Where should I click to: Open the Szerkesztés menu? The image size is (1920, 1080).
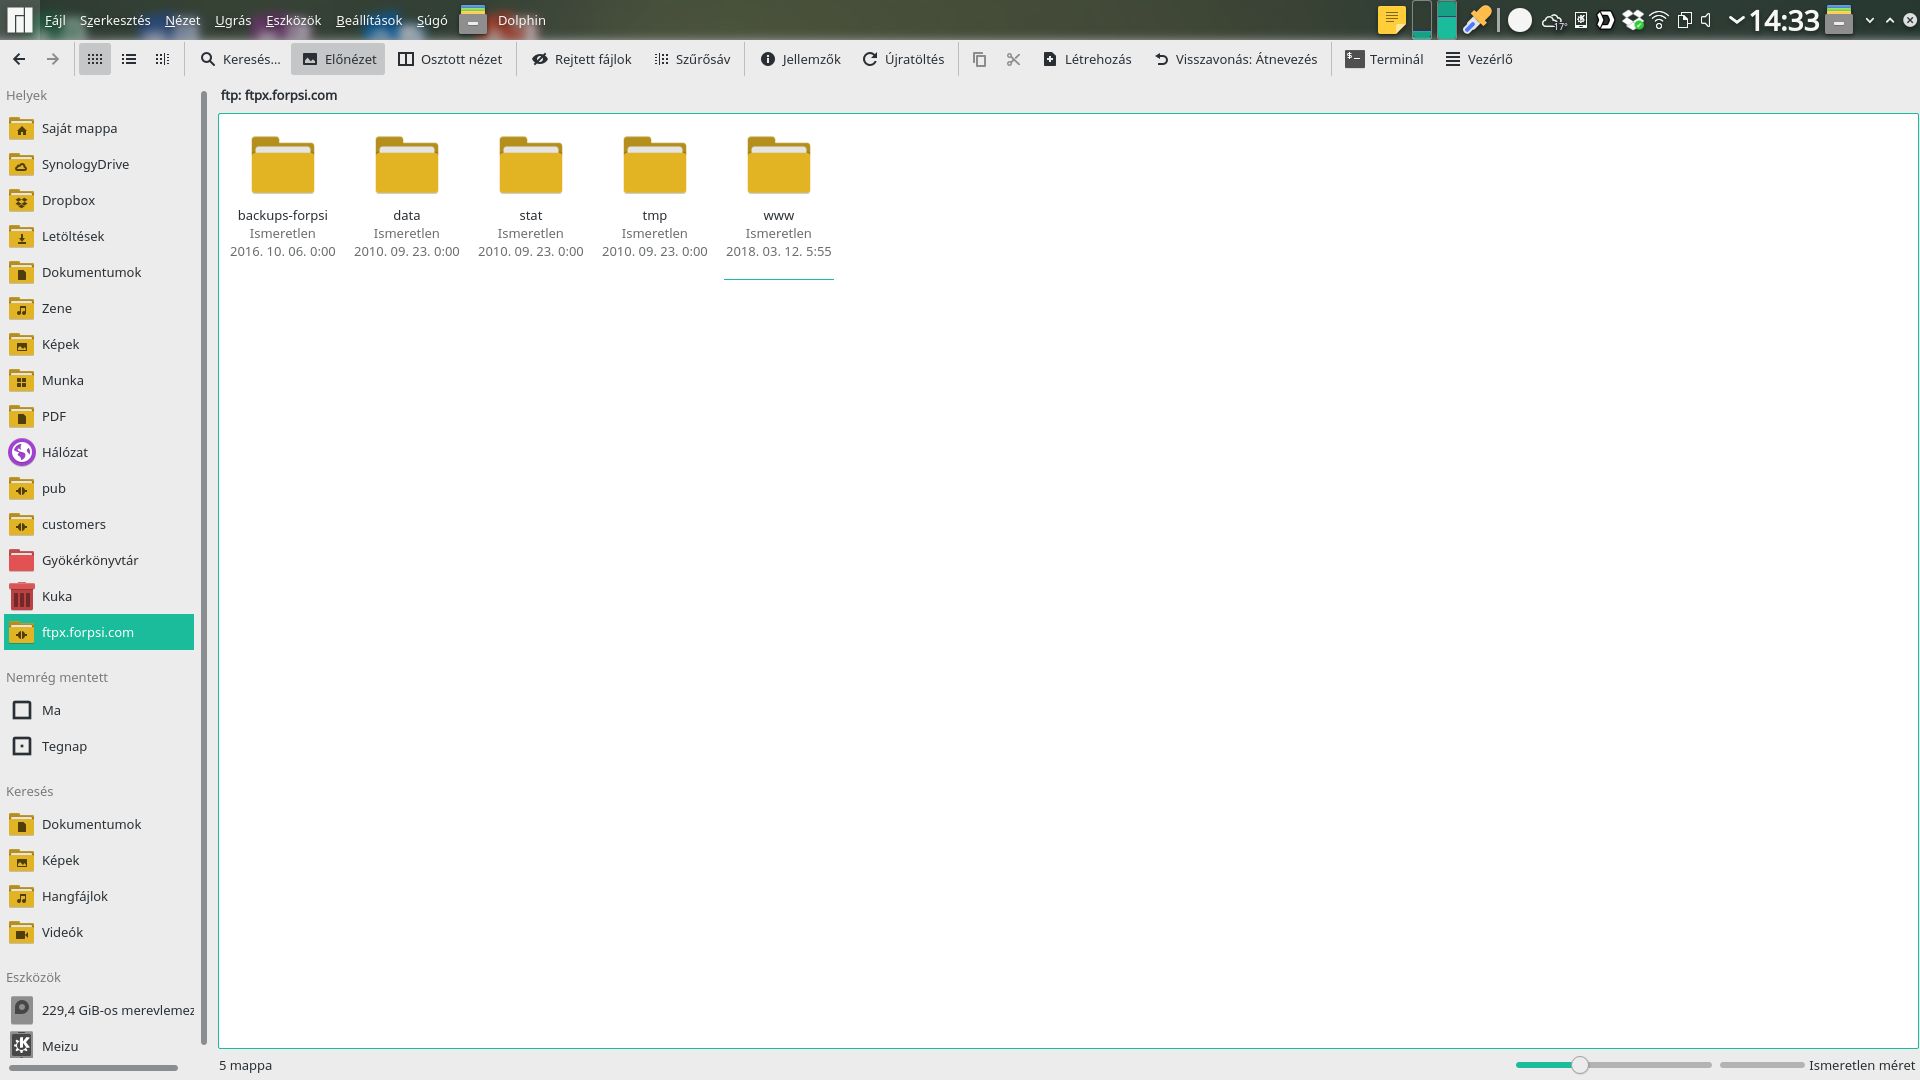point(115,20)
